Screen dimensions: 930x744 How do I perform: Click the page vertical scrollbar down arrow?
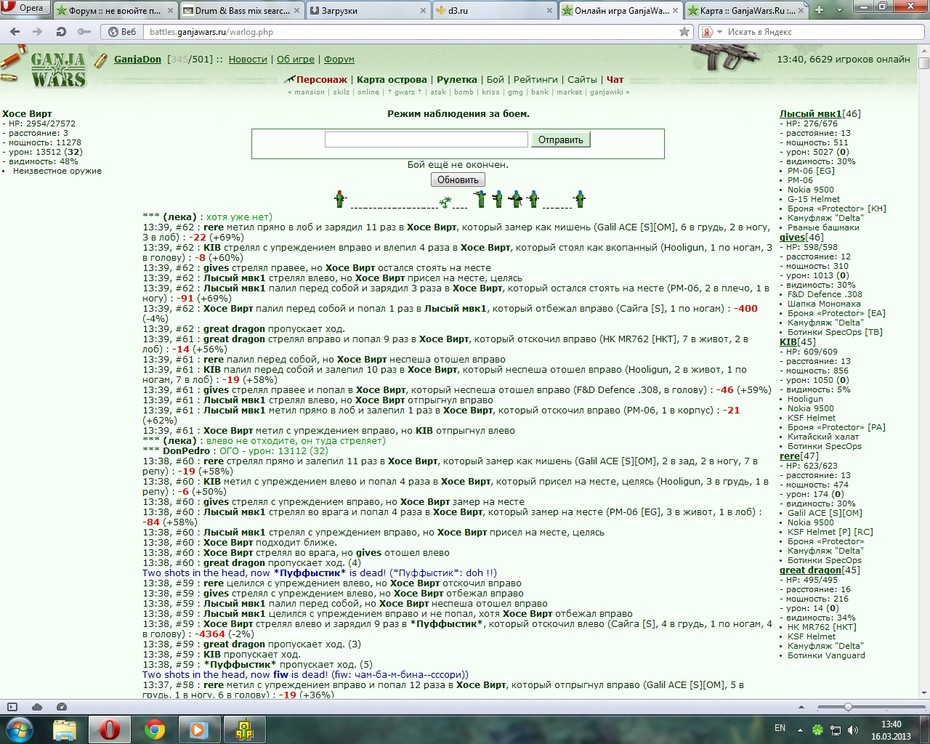click(923, 692)
